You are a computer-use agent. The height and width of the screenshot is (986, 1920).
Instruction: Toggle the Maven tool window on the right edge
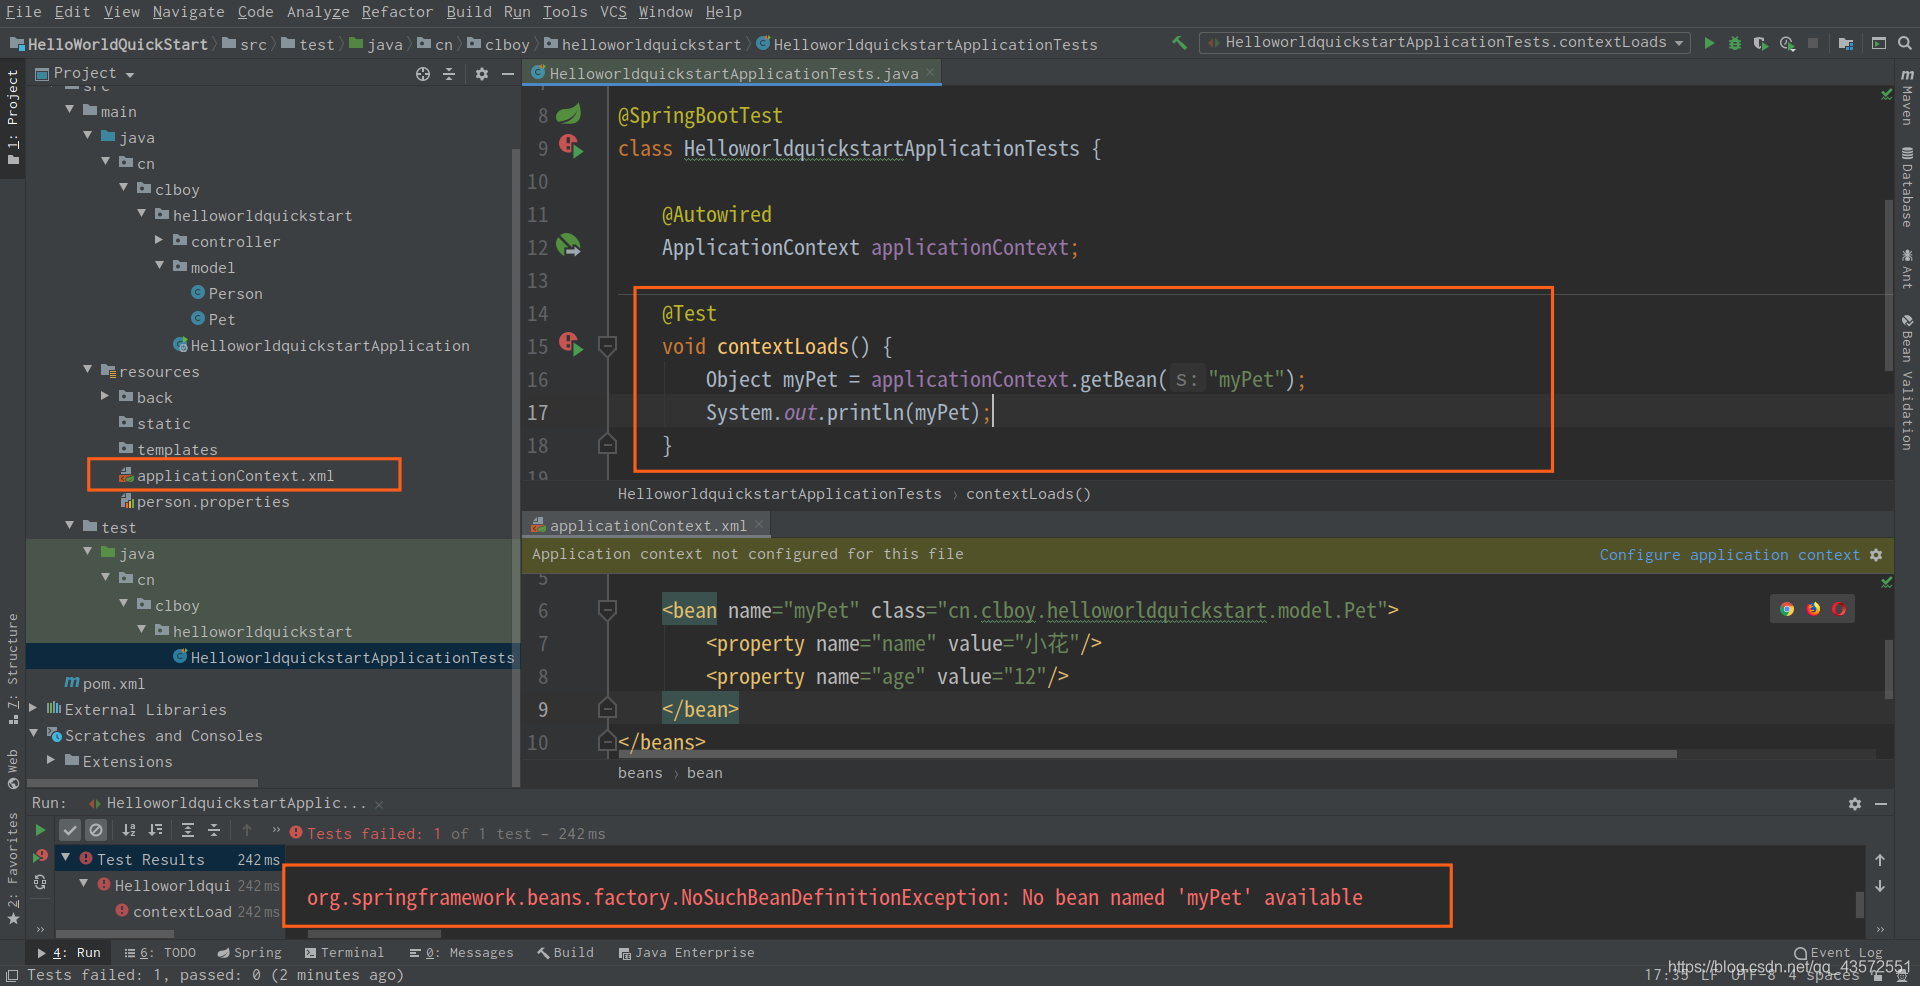(1907, 97)
